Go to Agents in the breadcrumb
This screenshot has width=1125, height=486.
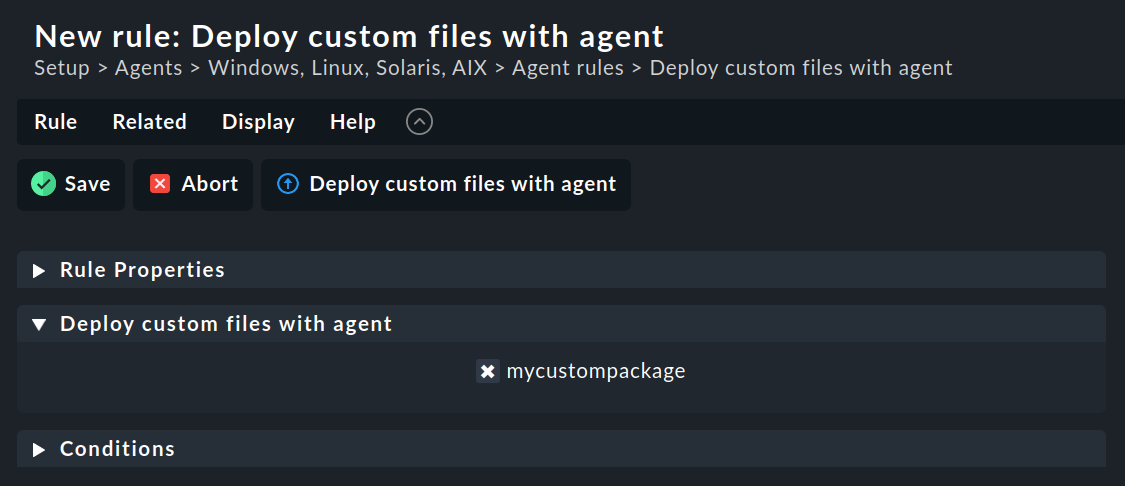point(149,68)
